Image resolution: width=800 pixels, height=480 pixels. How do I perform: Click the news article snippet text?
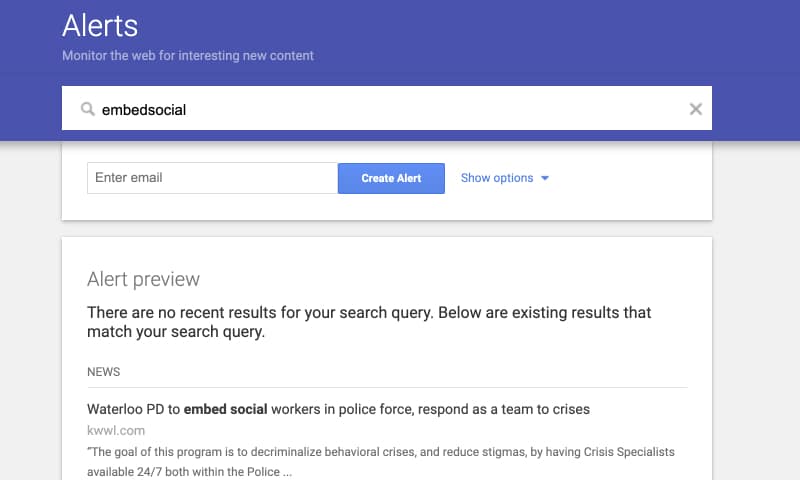click(381, 462)
